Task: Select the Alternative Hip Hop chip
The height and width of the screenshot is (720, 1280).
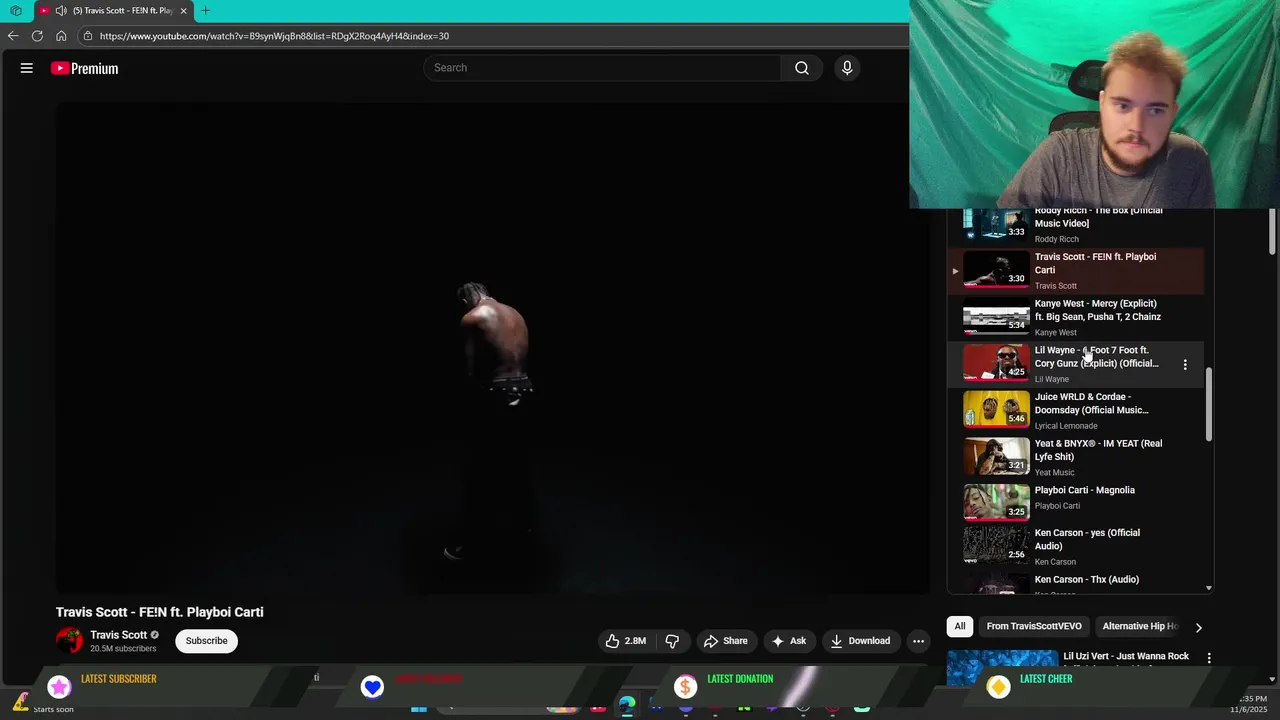Action: (x=1140, y=626)
